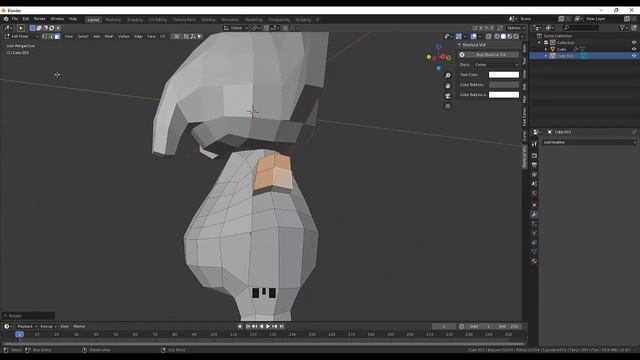640x360 pixels.
Task: Hide the Cube object with eye icon
Action: (x=634, y=49)
